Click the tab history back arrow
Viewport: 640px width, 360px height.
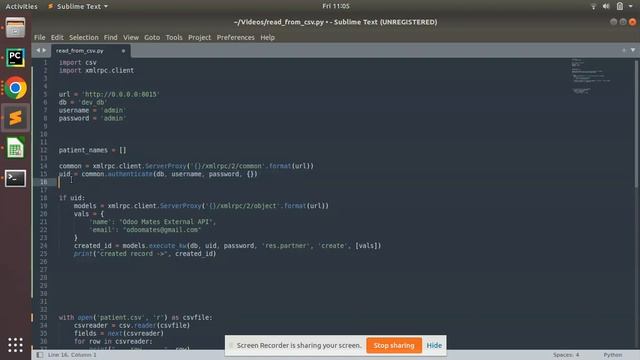pos(38,50)
